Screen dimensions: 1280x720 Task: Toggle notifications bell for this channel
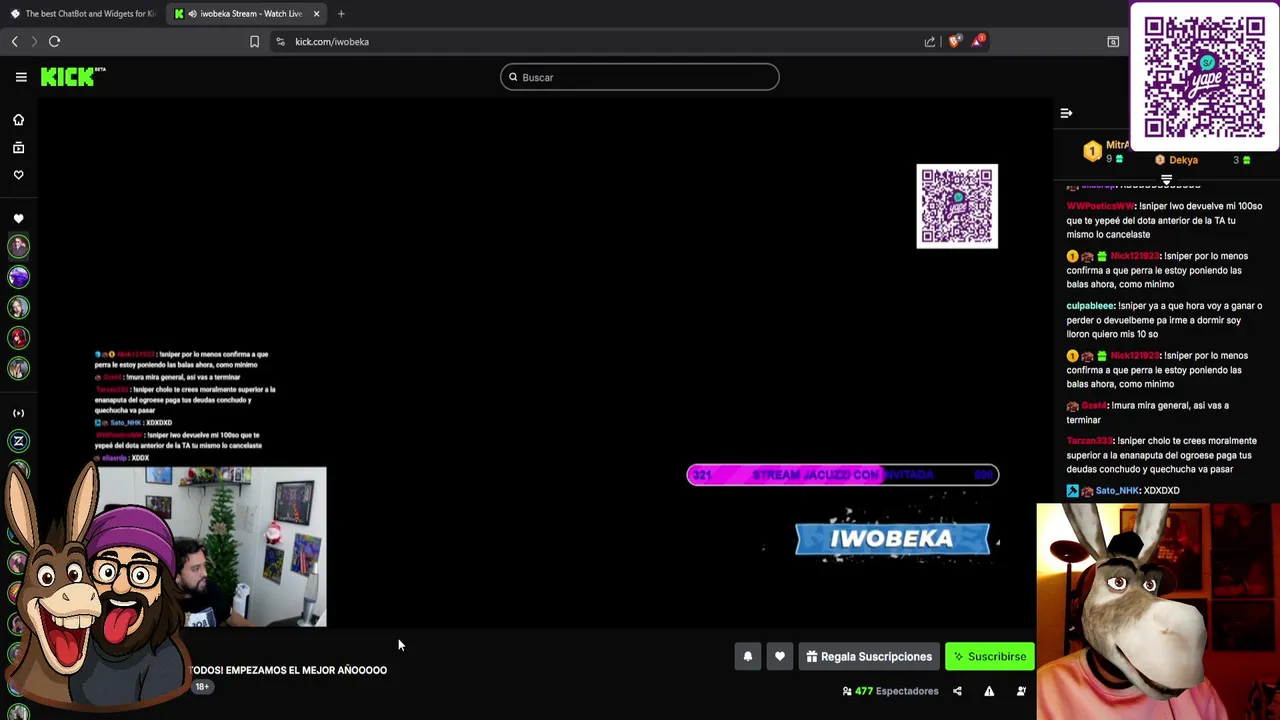747,657
